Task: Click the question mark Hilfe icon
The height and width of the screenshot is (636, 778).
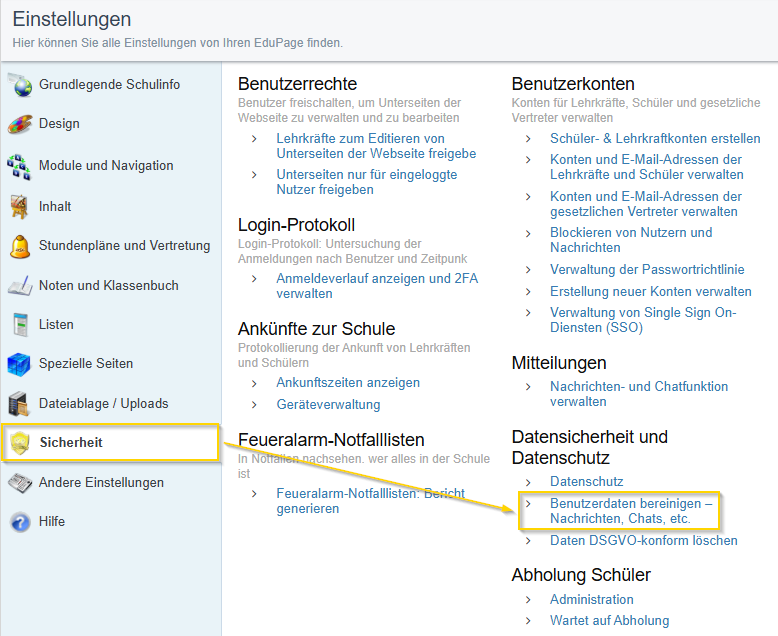Action: pyautogui.click(x=20, y=522)
